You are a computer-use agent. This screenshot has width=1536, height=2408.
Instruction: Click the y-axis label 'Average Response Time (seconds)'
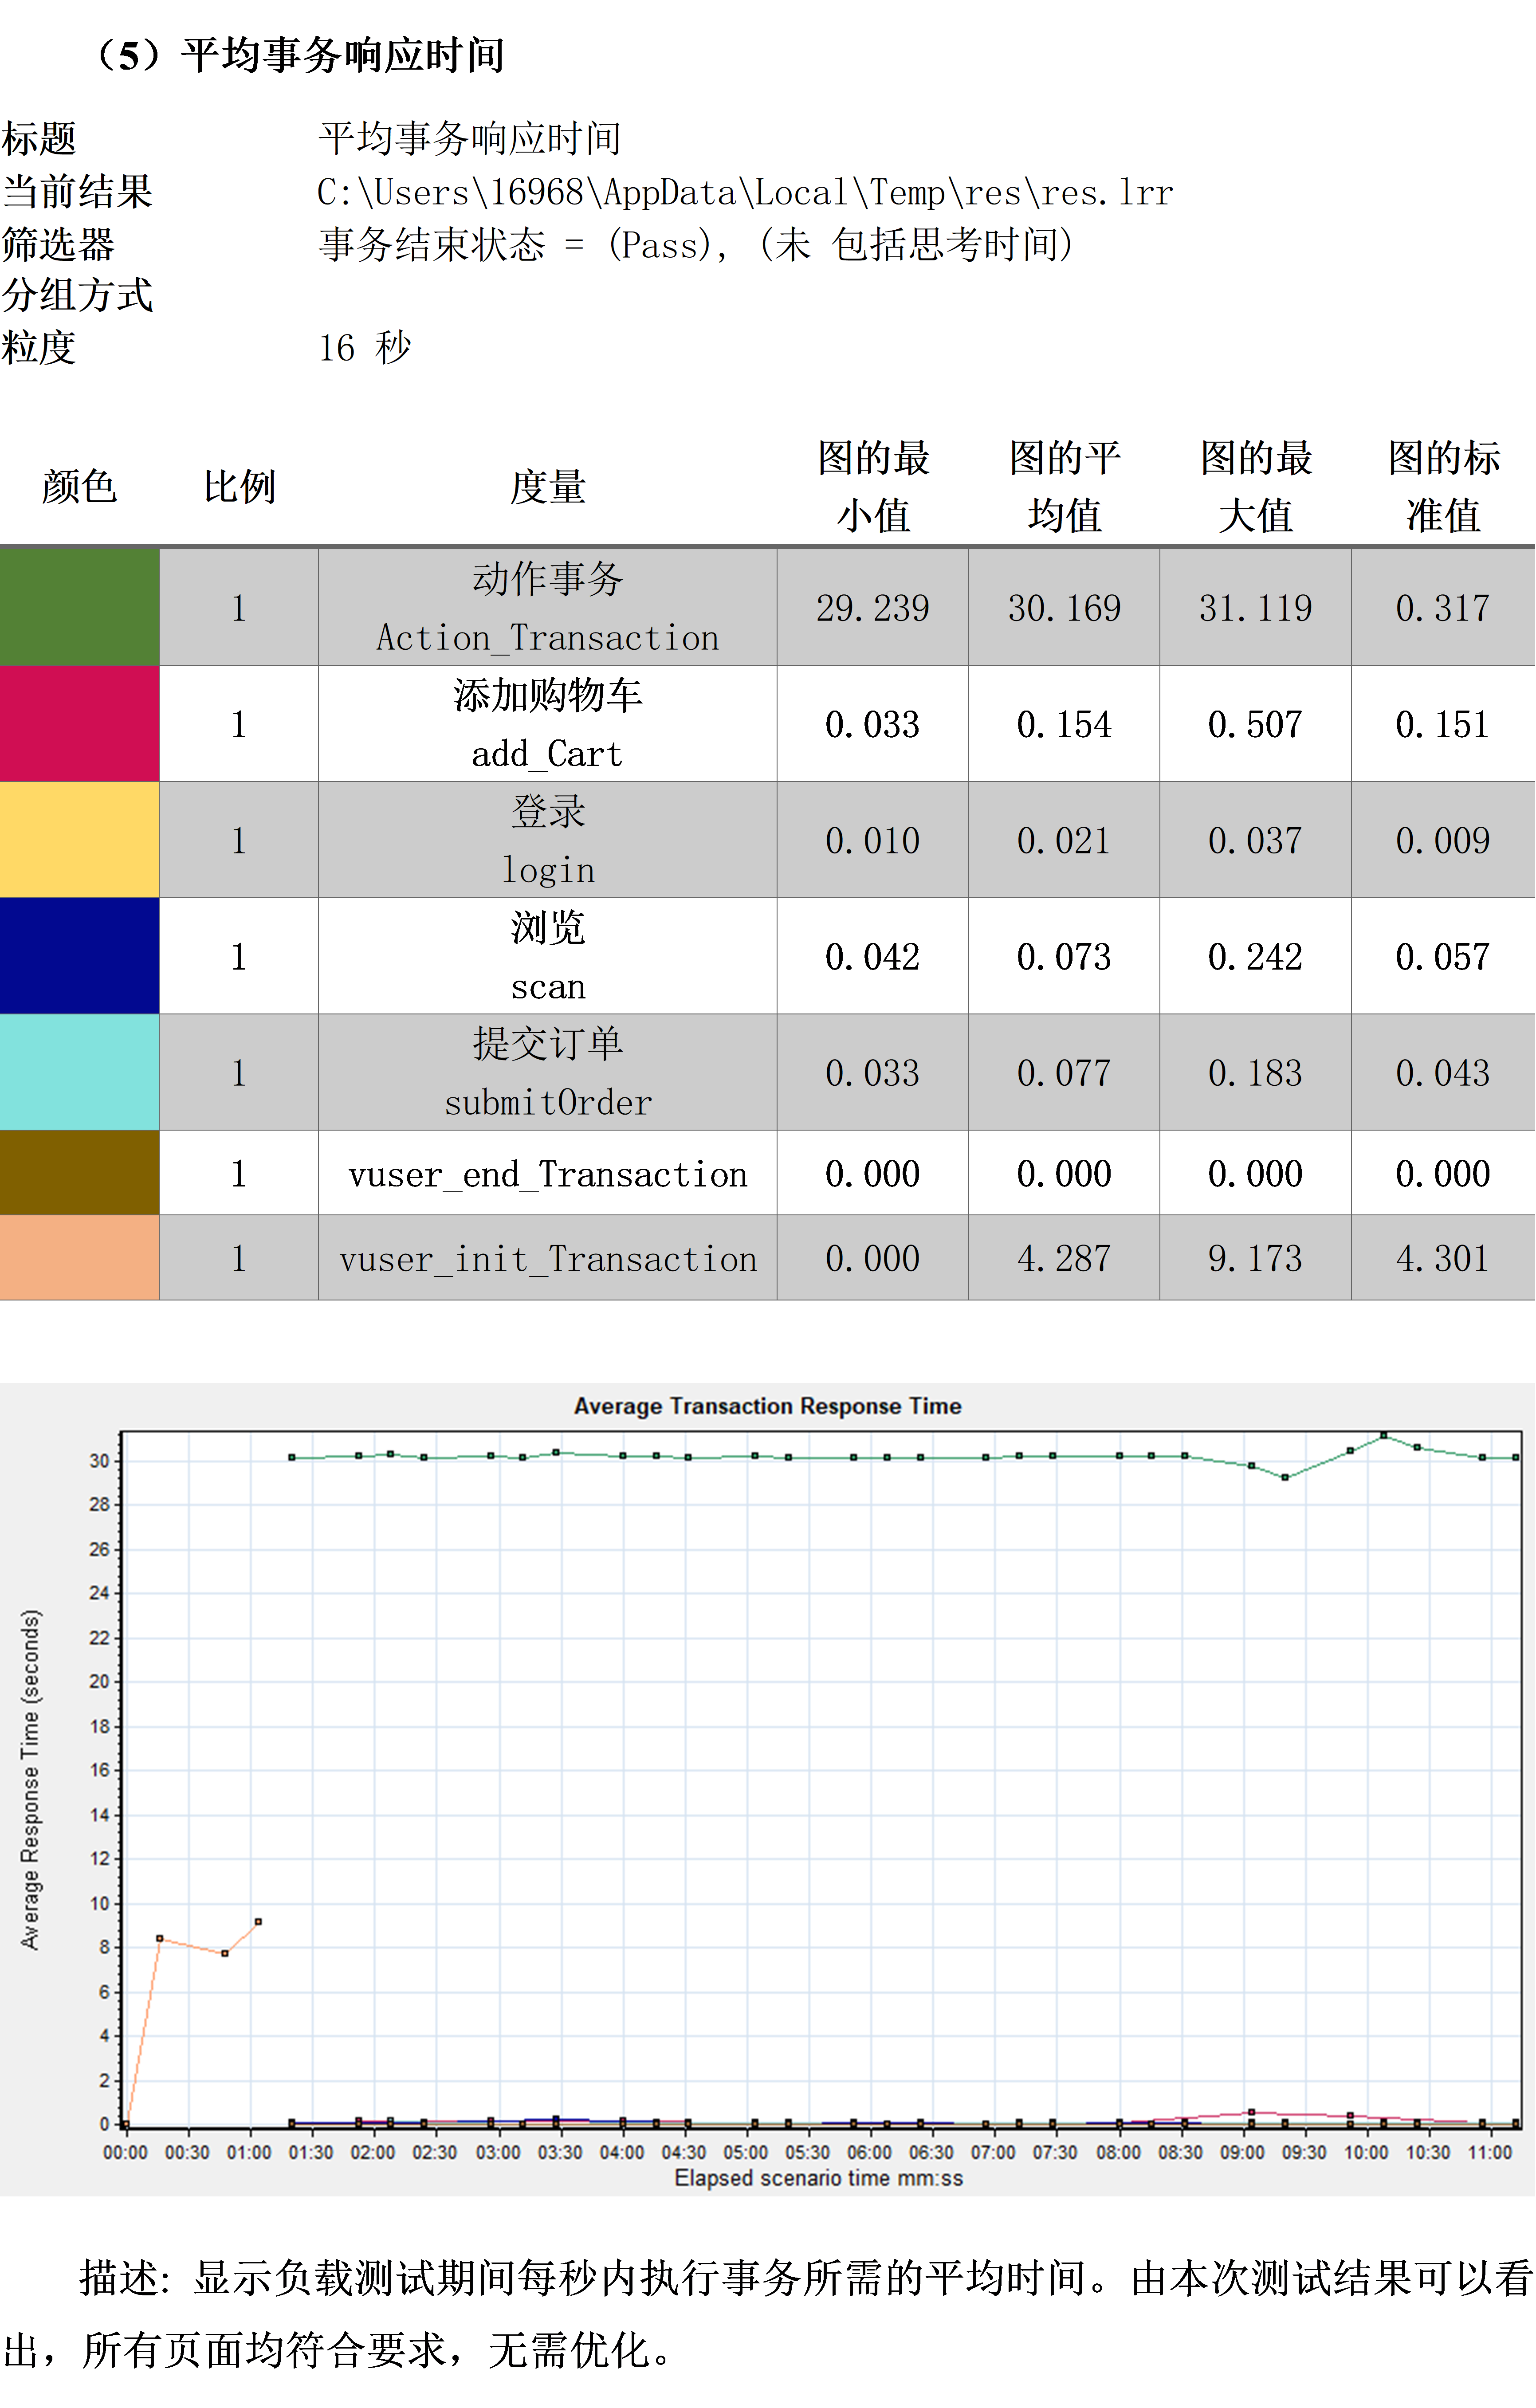point(30,1780)
